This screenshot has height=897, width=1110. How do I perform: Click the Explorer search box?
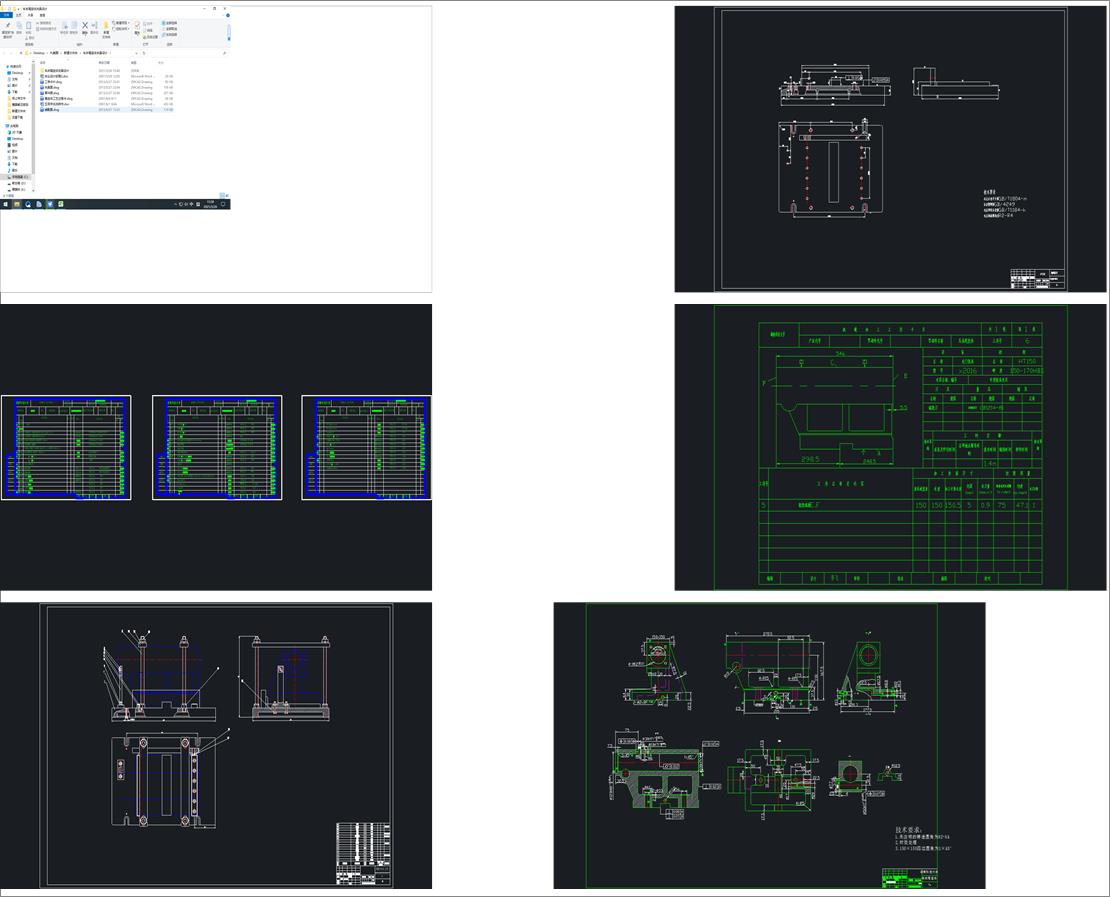188,53
